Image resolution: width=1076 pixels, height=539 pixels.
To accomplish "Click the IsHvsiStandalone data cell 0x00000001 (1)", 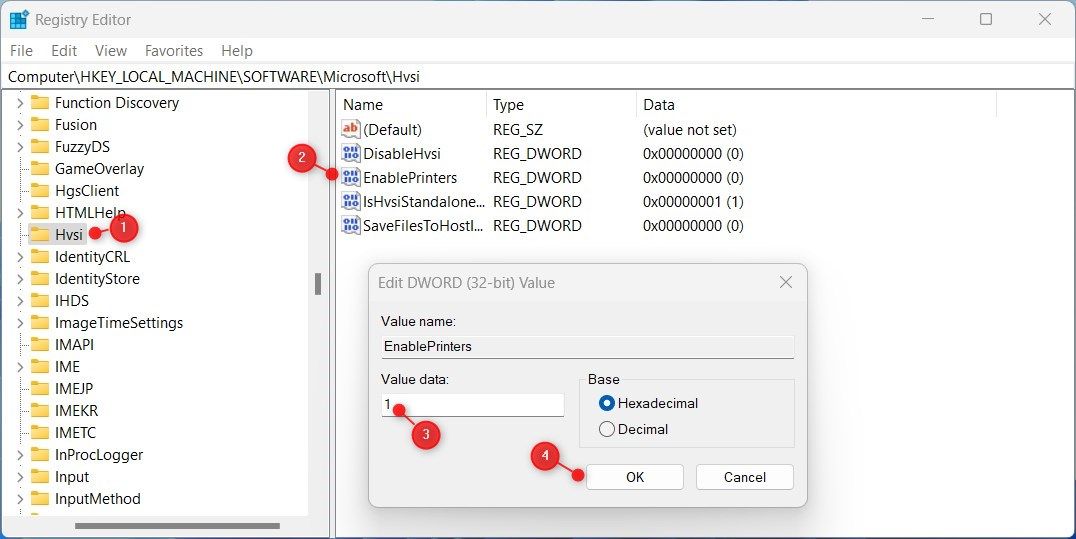I will 693,202.
